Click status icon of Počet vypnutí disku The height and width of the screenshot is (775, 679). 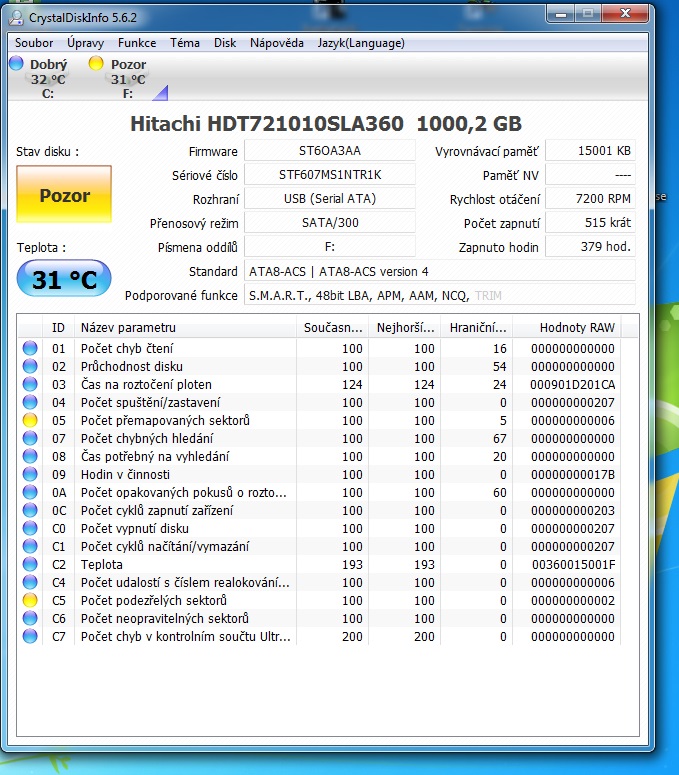coord(30,528)
